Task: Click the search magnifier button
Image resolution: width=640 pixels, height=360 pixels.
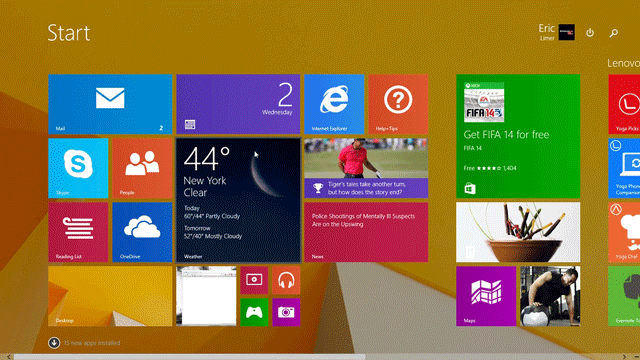Action: pyautogui.click(x=613, y=33)
